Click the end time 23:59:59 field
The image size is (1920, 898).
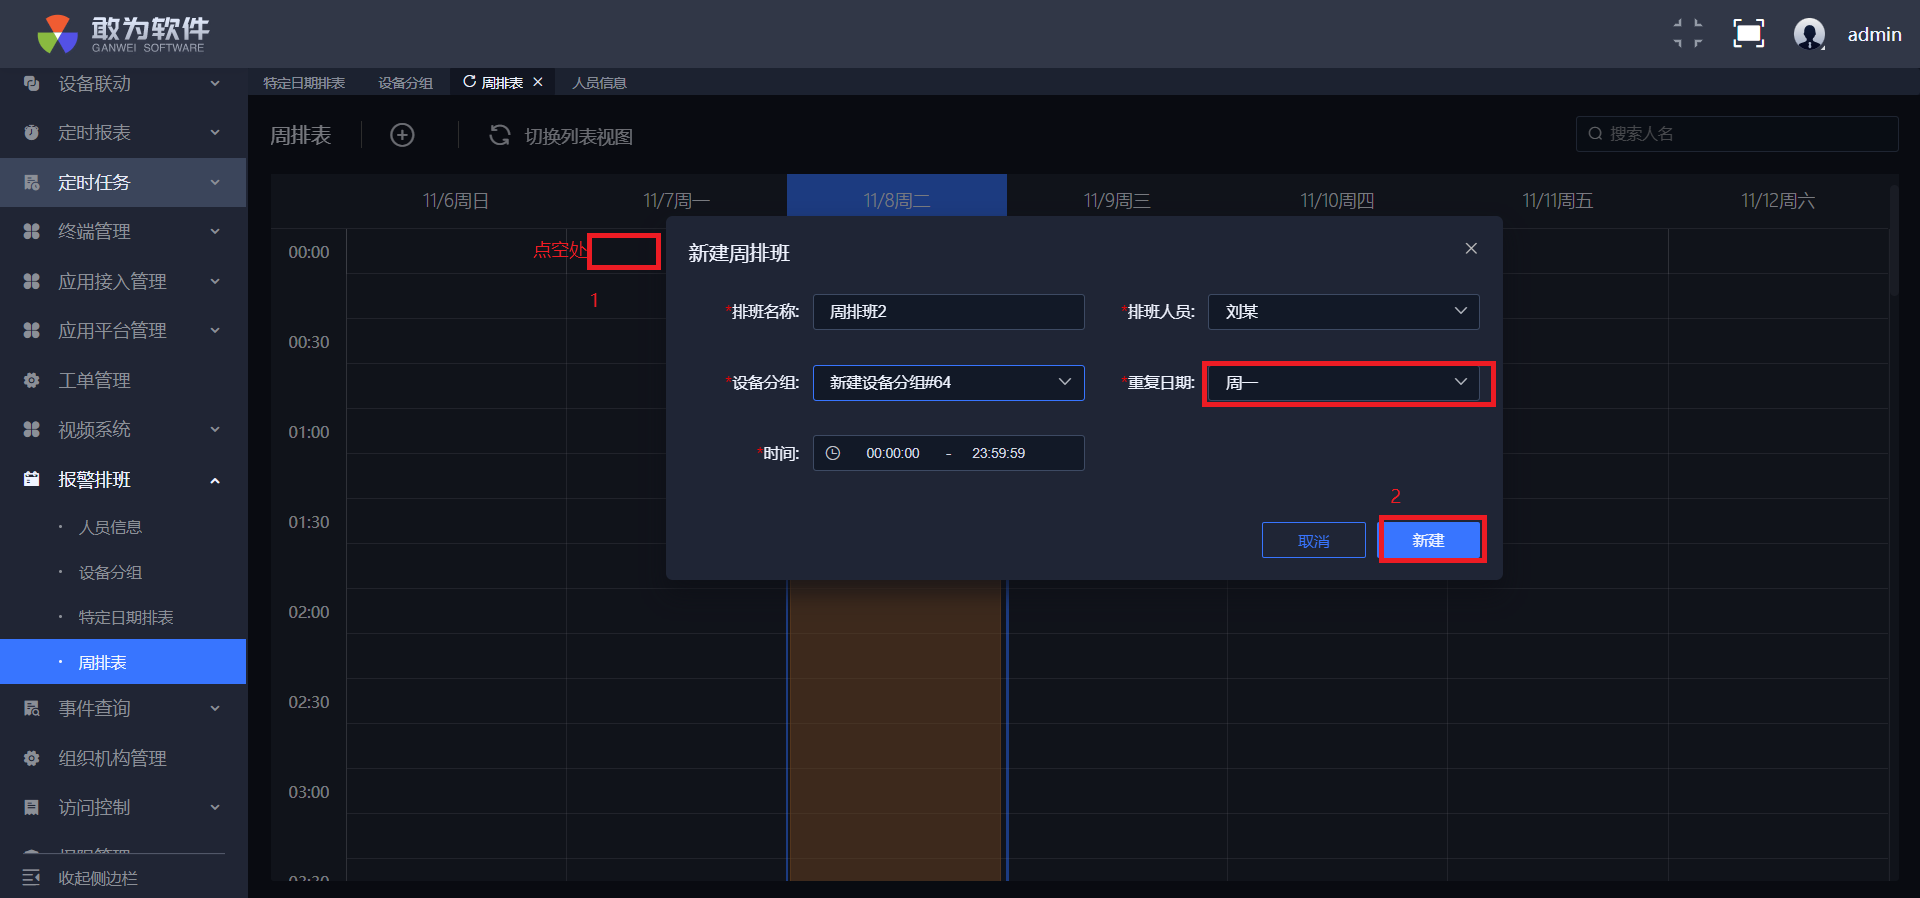(998, 453)
